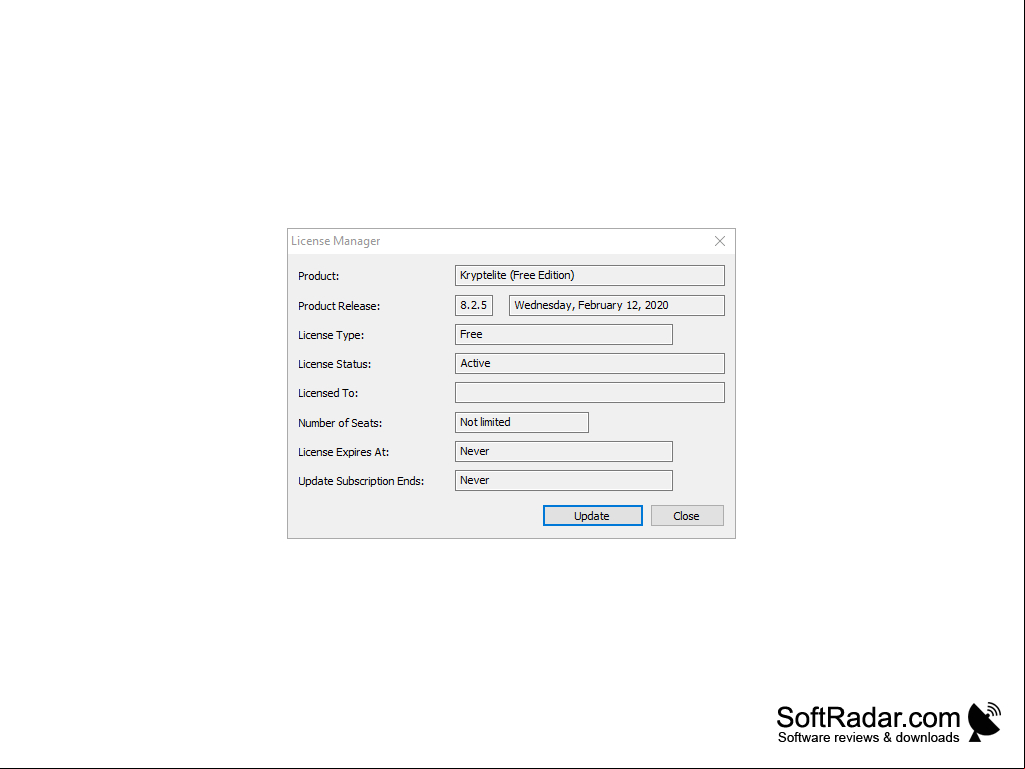Click the Close button

tap(687, 515)
